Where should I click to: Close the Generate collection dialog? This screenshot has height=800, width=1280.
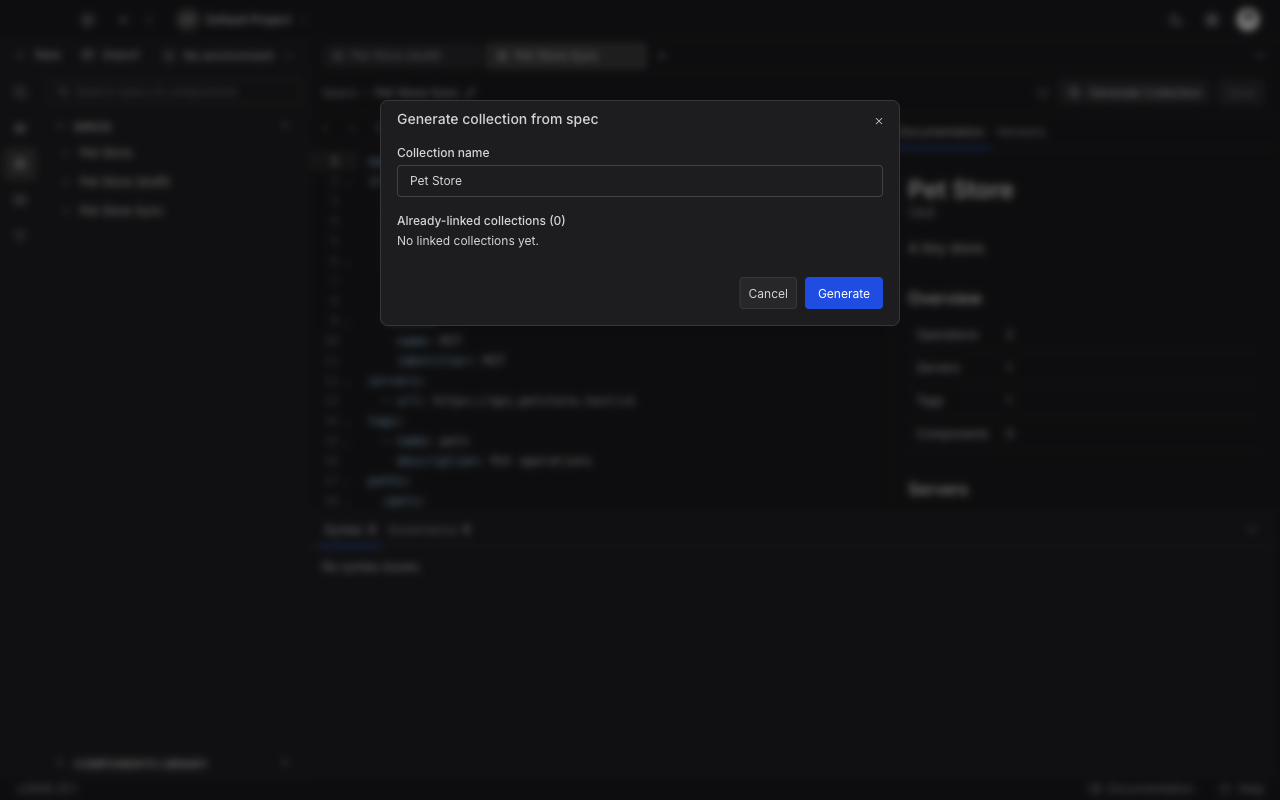coord(879,121)
